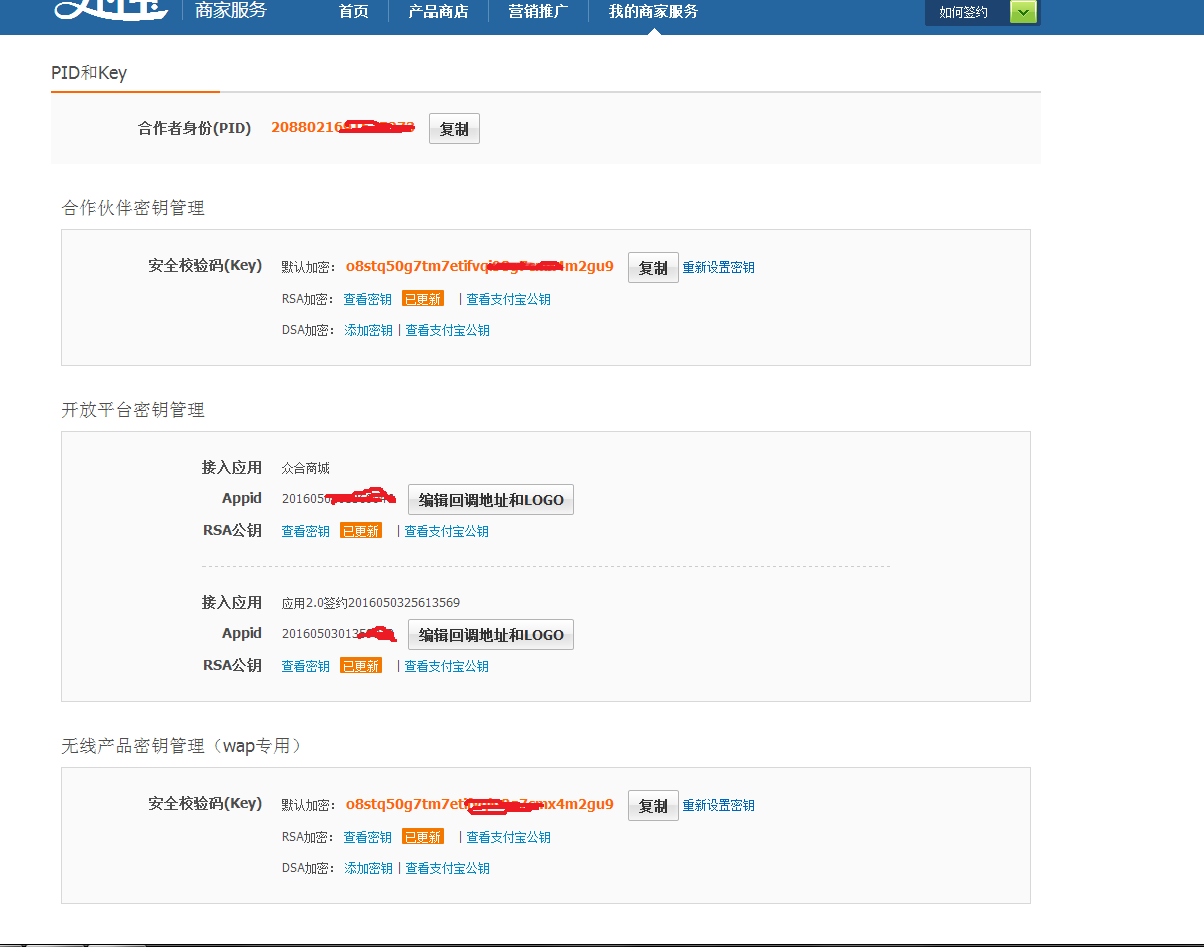1204x947 pixels.
Task: Click the orange key value in 合作伙伴密钥管理
Action: [479, 267]
